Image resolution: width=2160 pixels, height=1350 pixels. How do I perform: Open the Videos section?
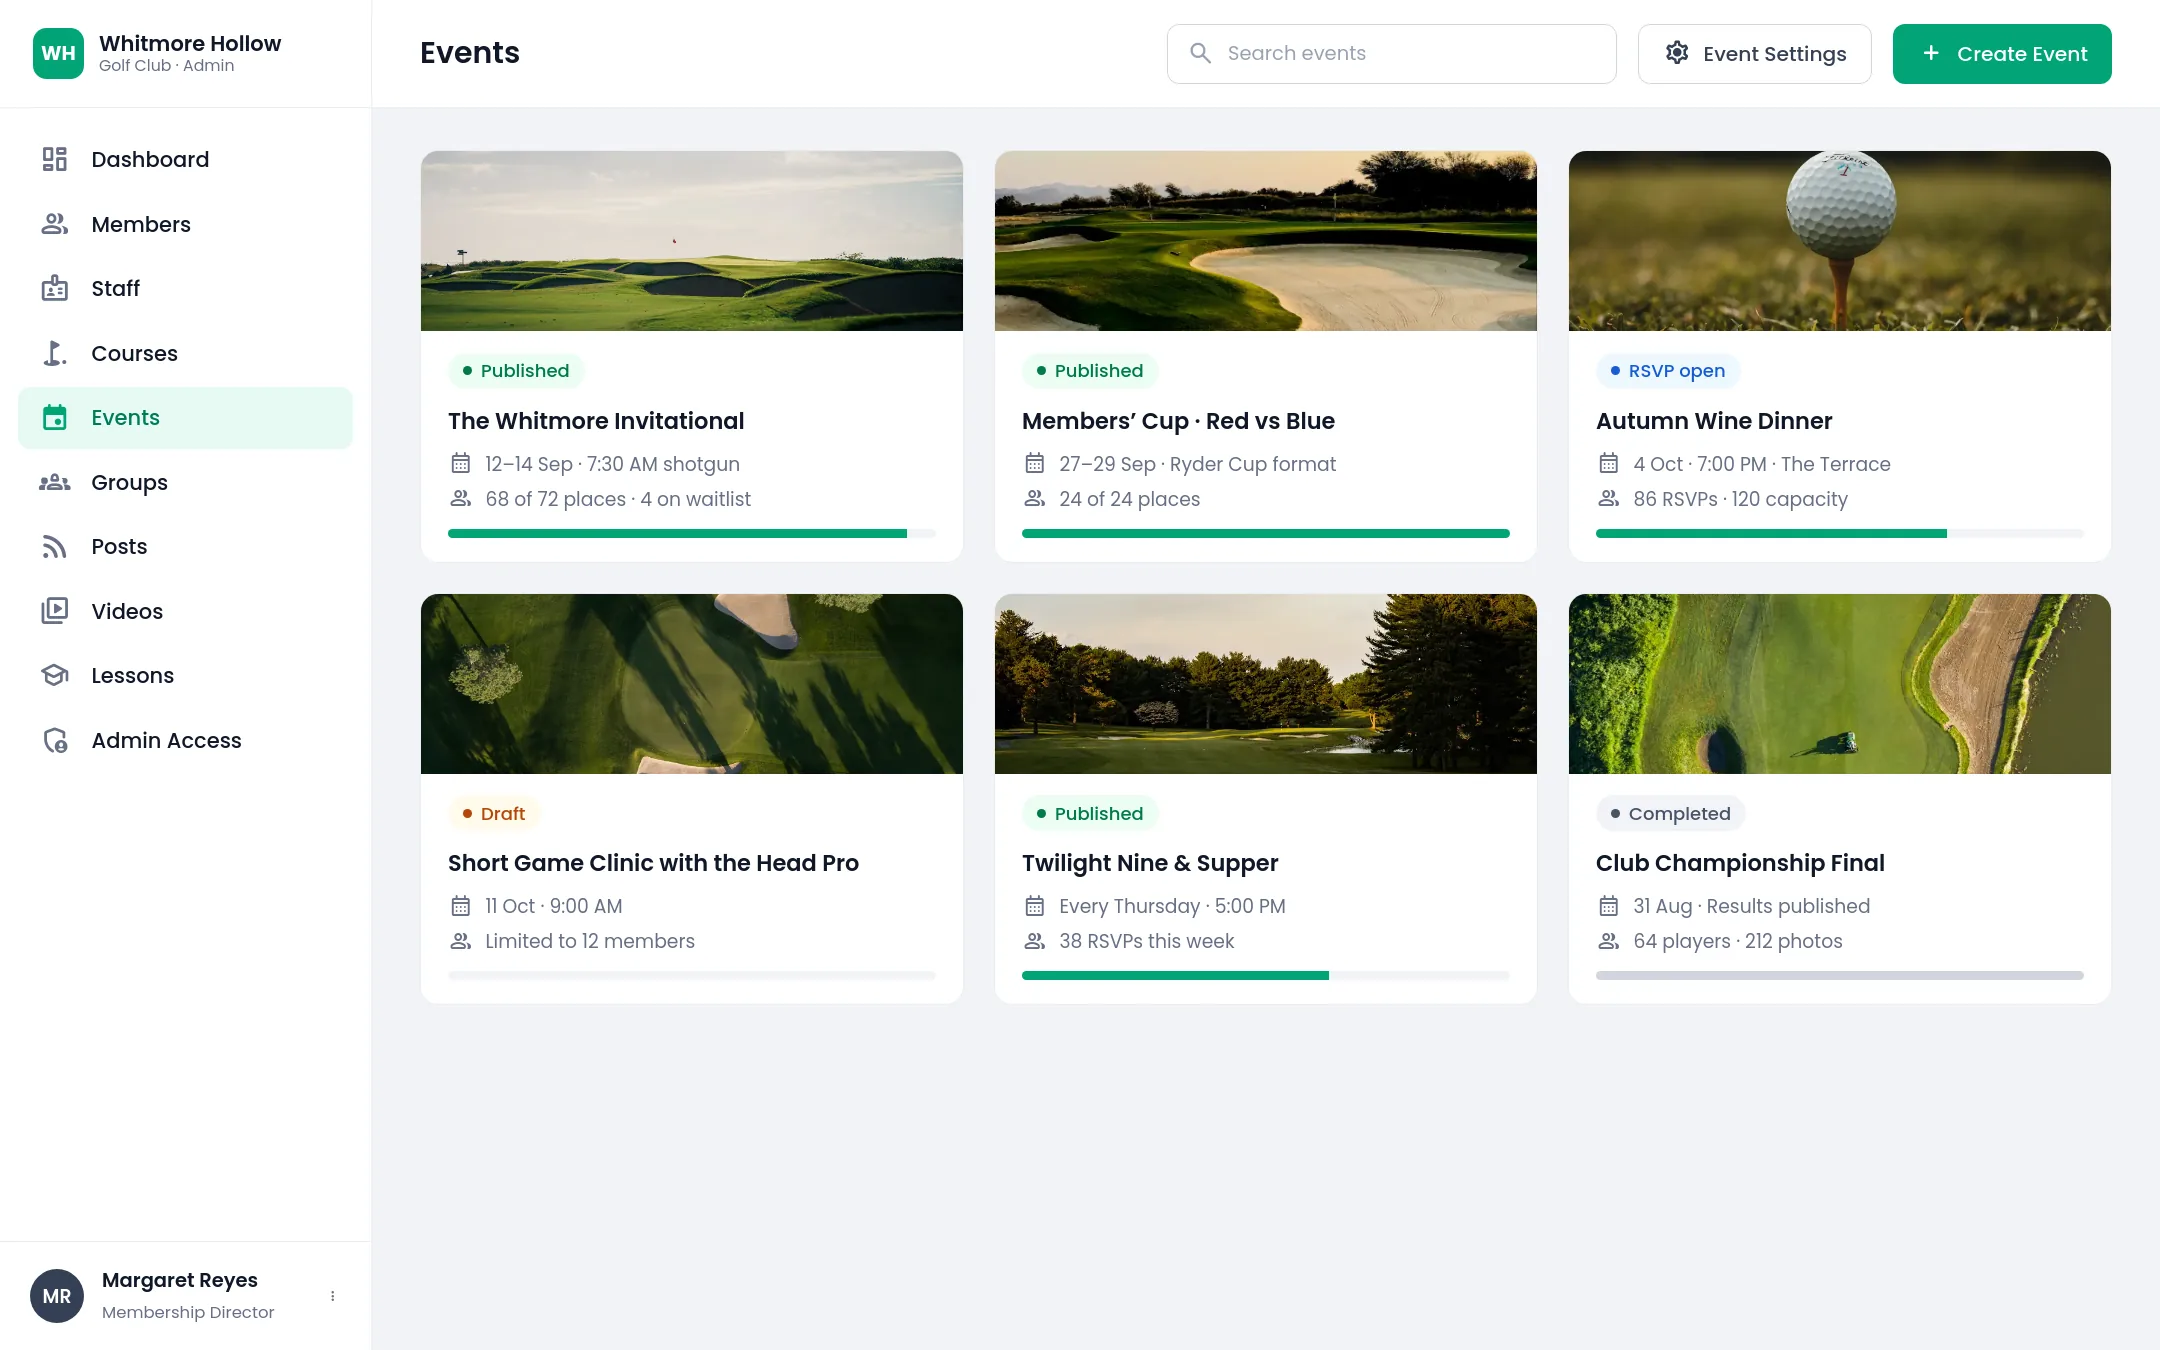pos(185,611)
